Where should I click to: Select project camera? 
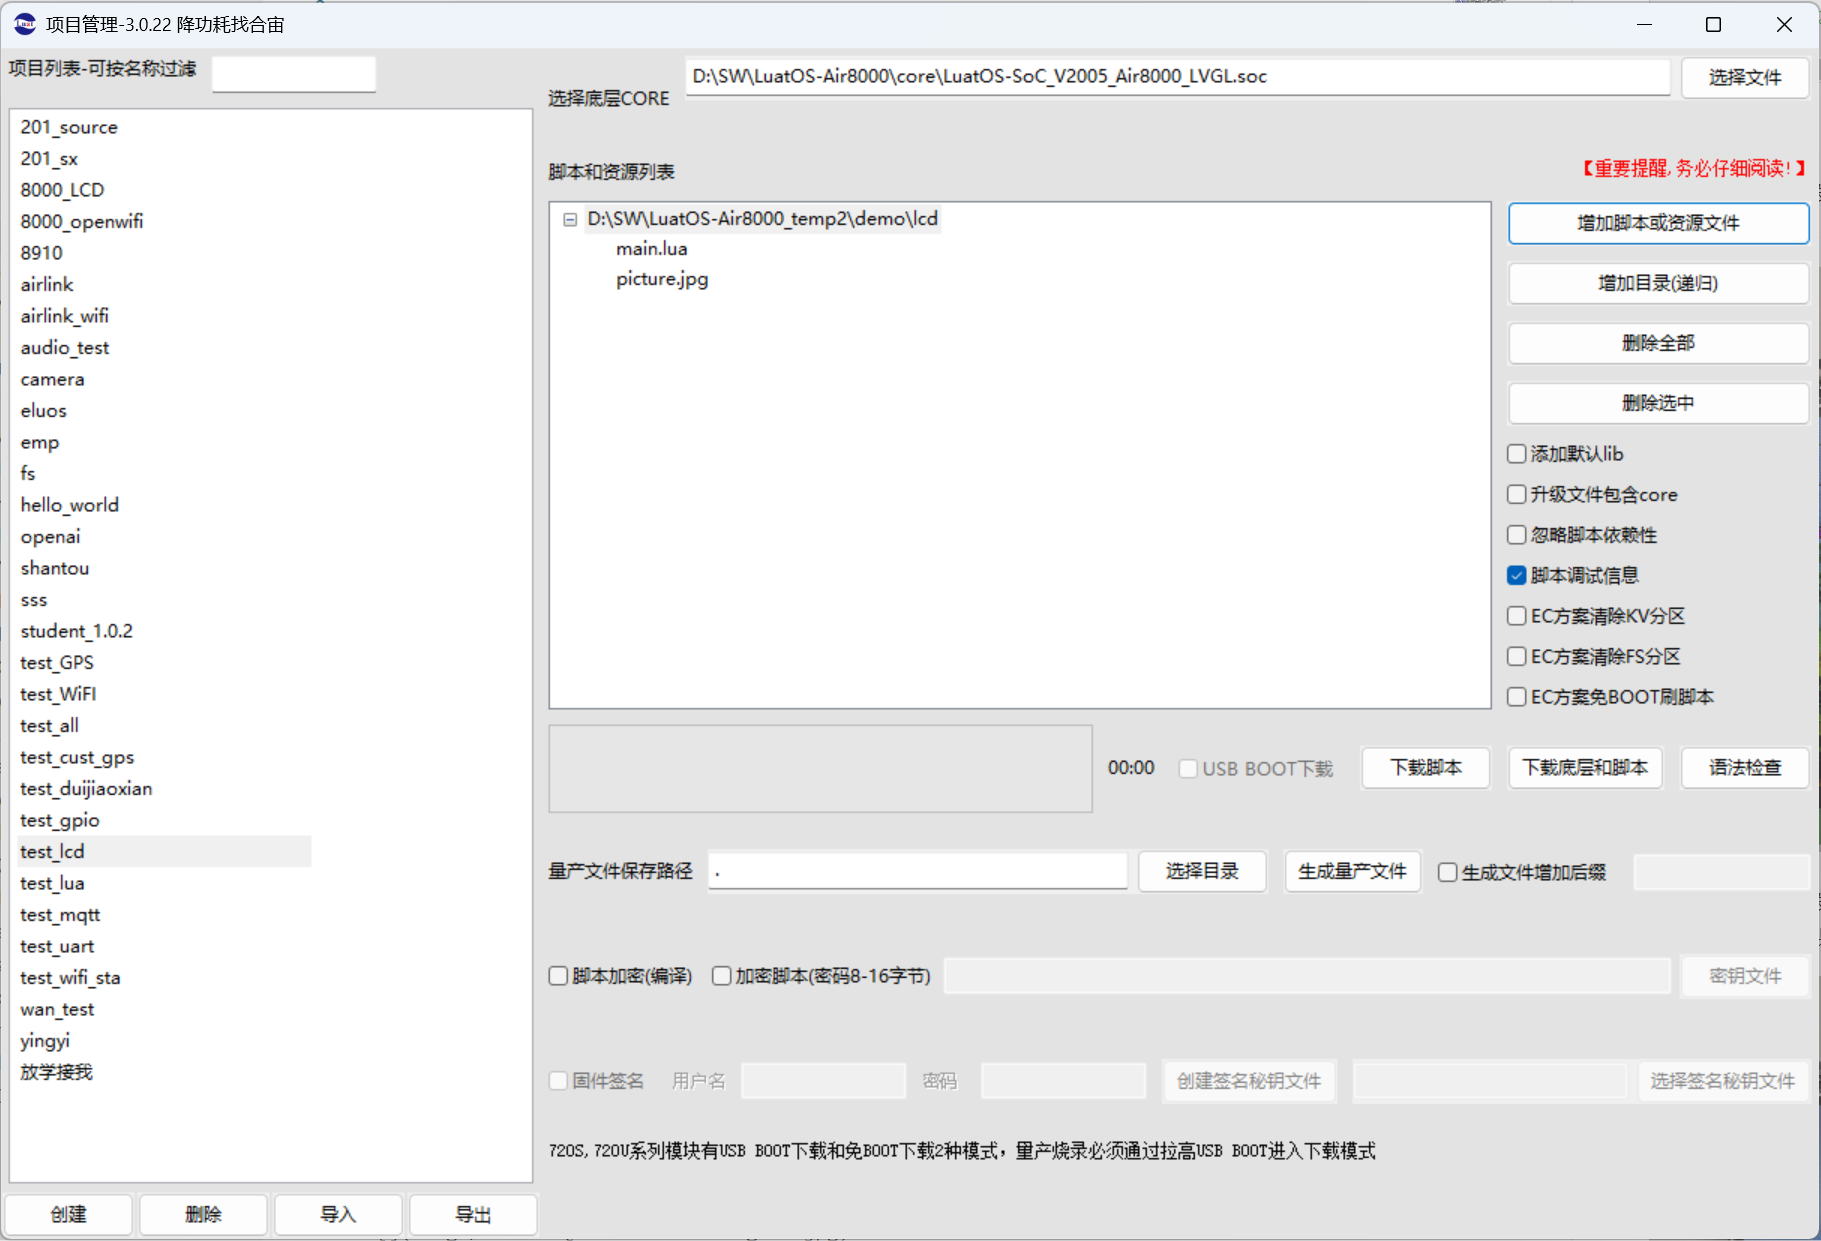coord(52,379)
